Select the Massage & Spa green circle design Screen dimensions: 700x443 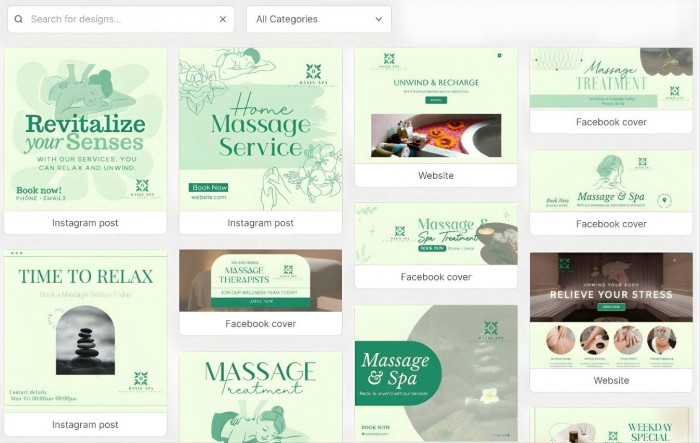(x=435, y=370)
